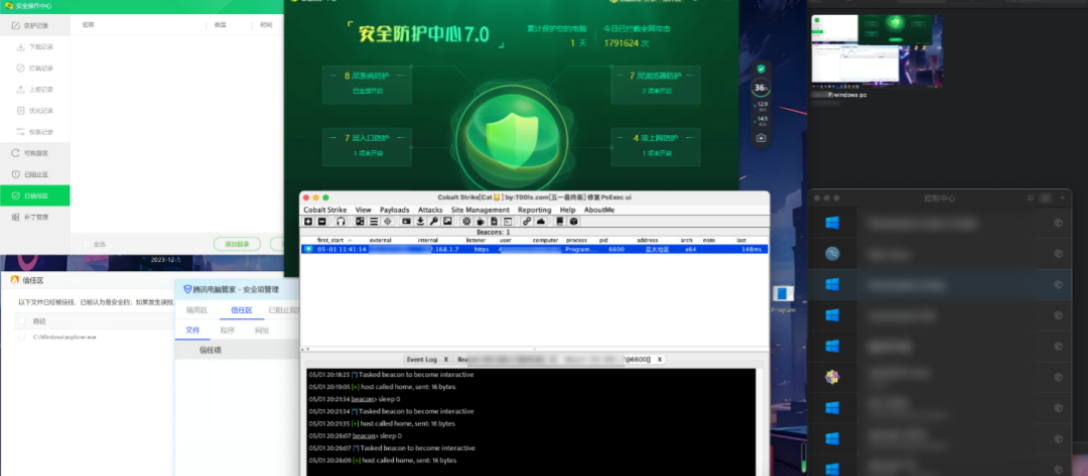Click the chain link host file icon

527,221
